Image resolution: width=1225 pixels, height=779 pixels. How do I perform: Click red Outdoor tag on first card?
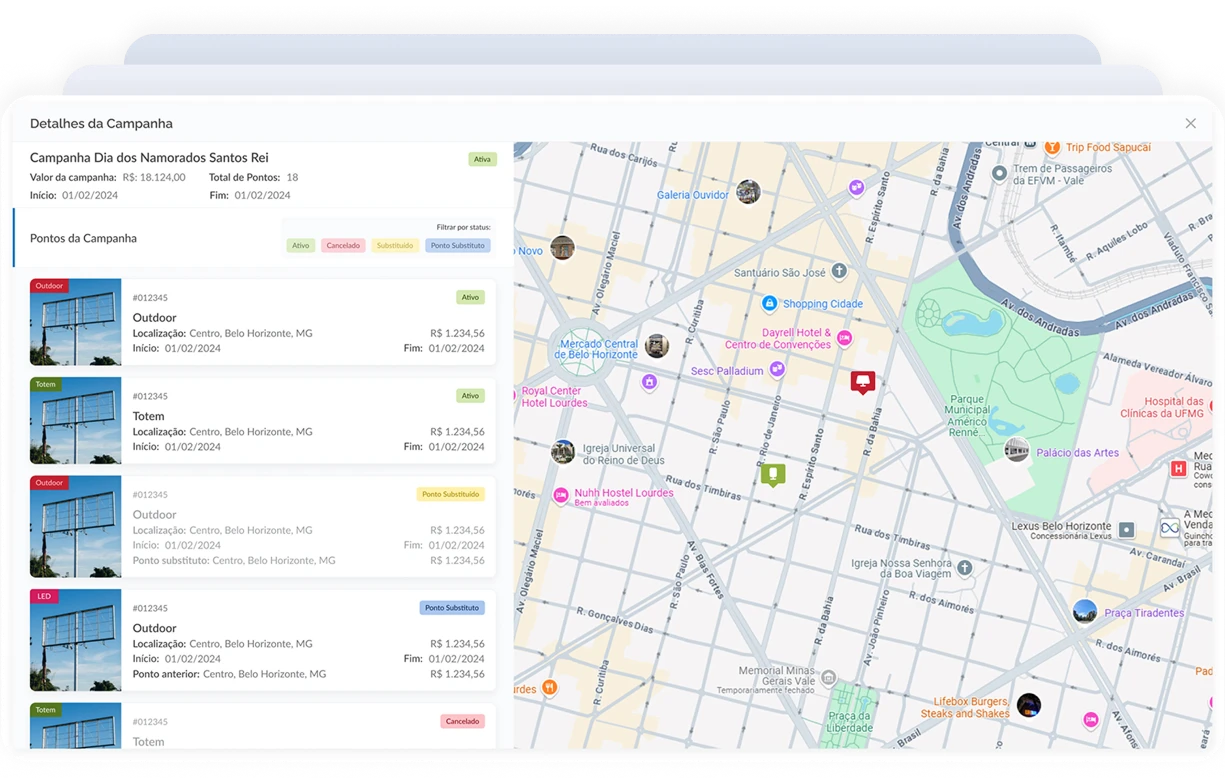[x=49, y=286]
